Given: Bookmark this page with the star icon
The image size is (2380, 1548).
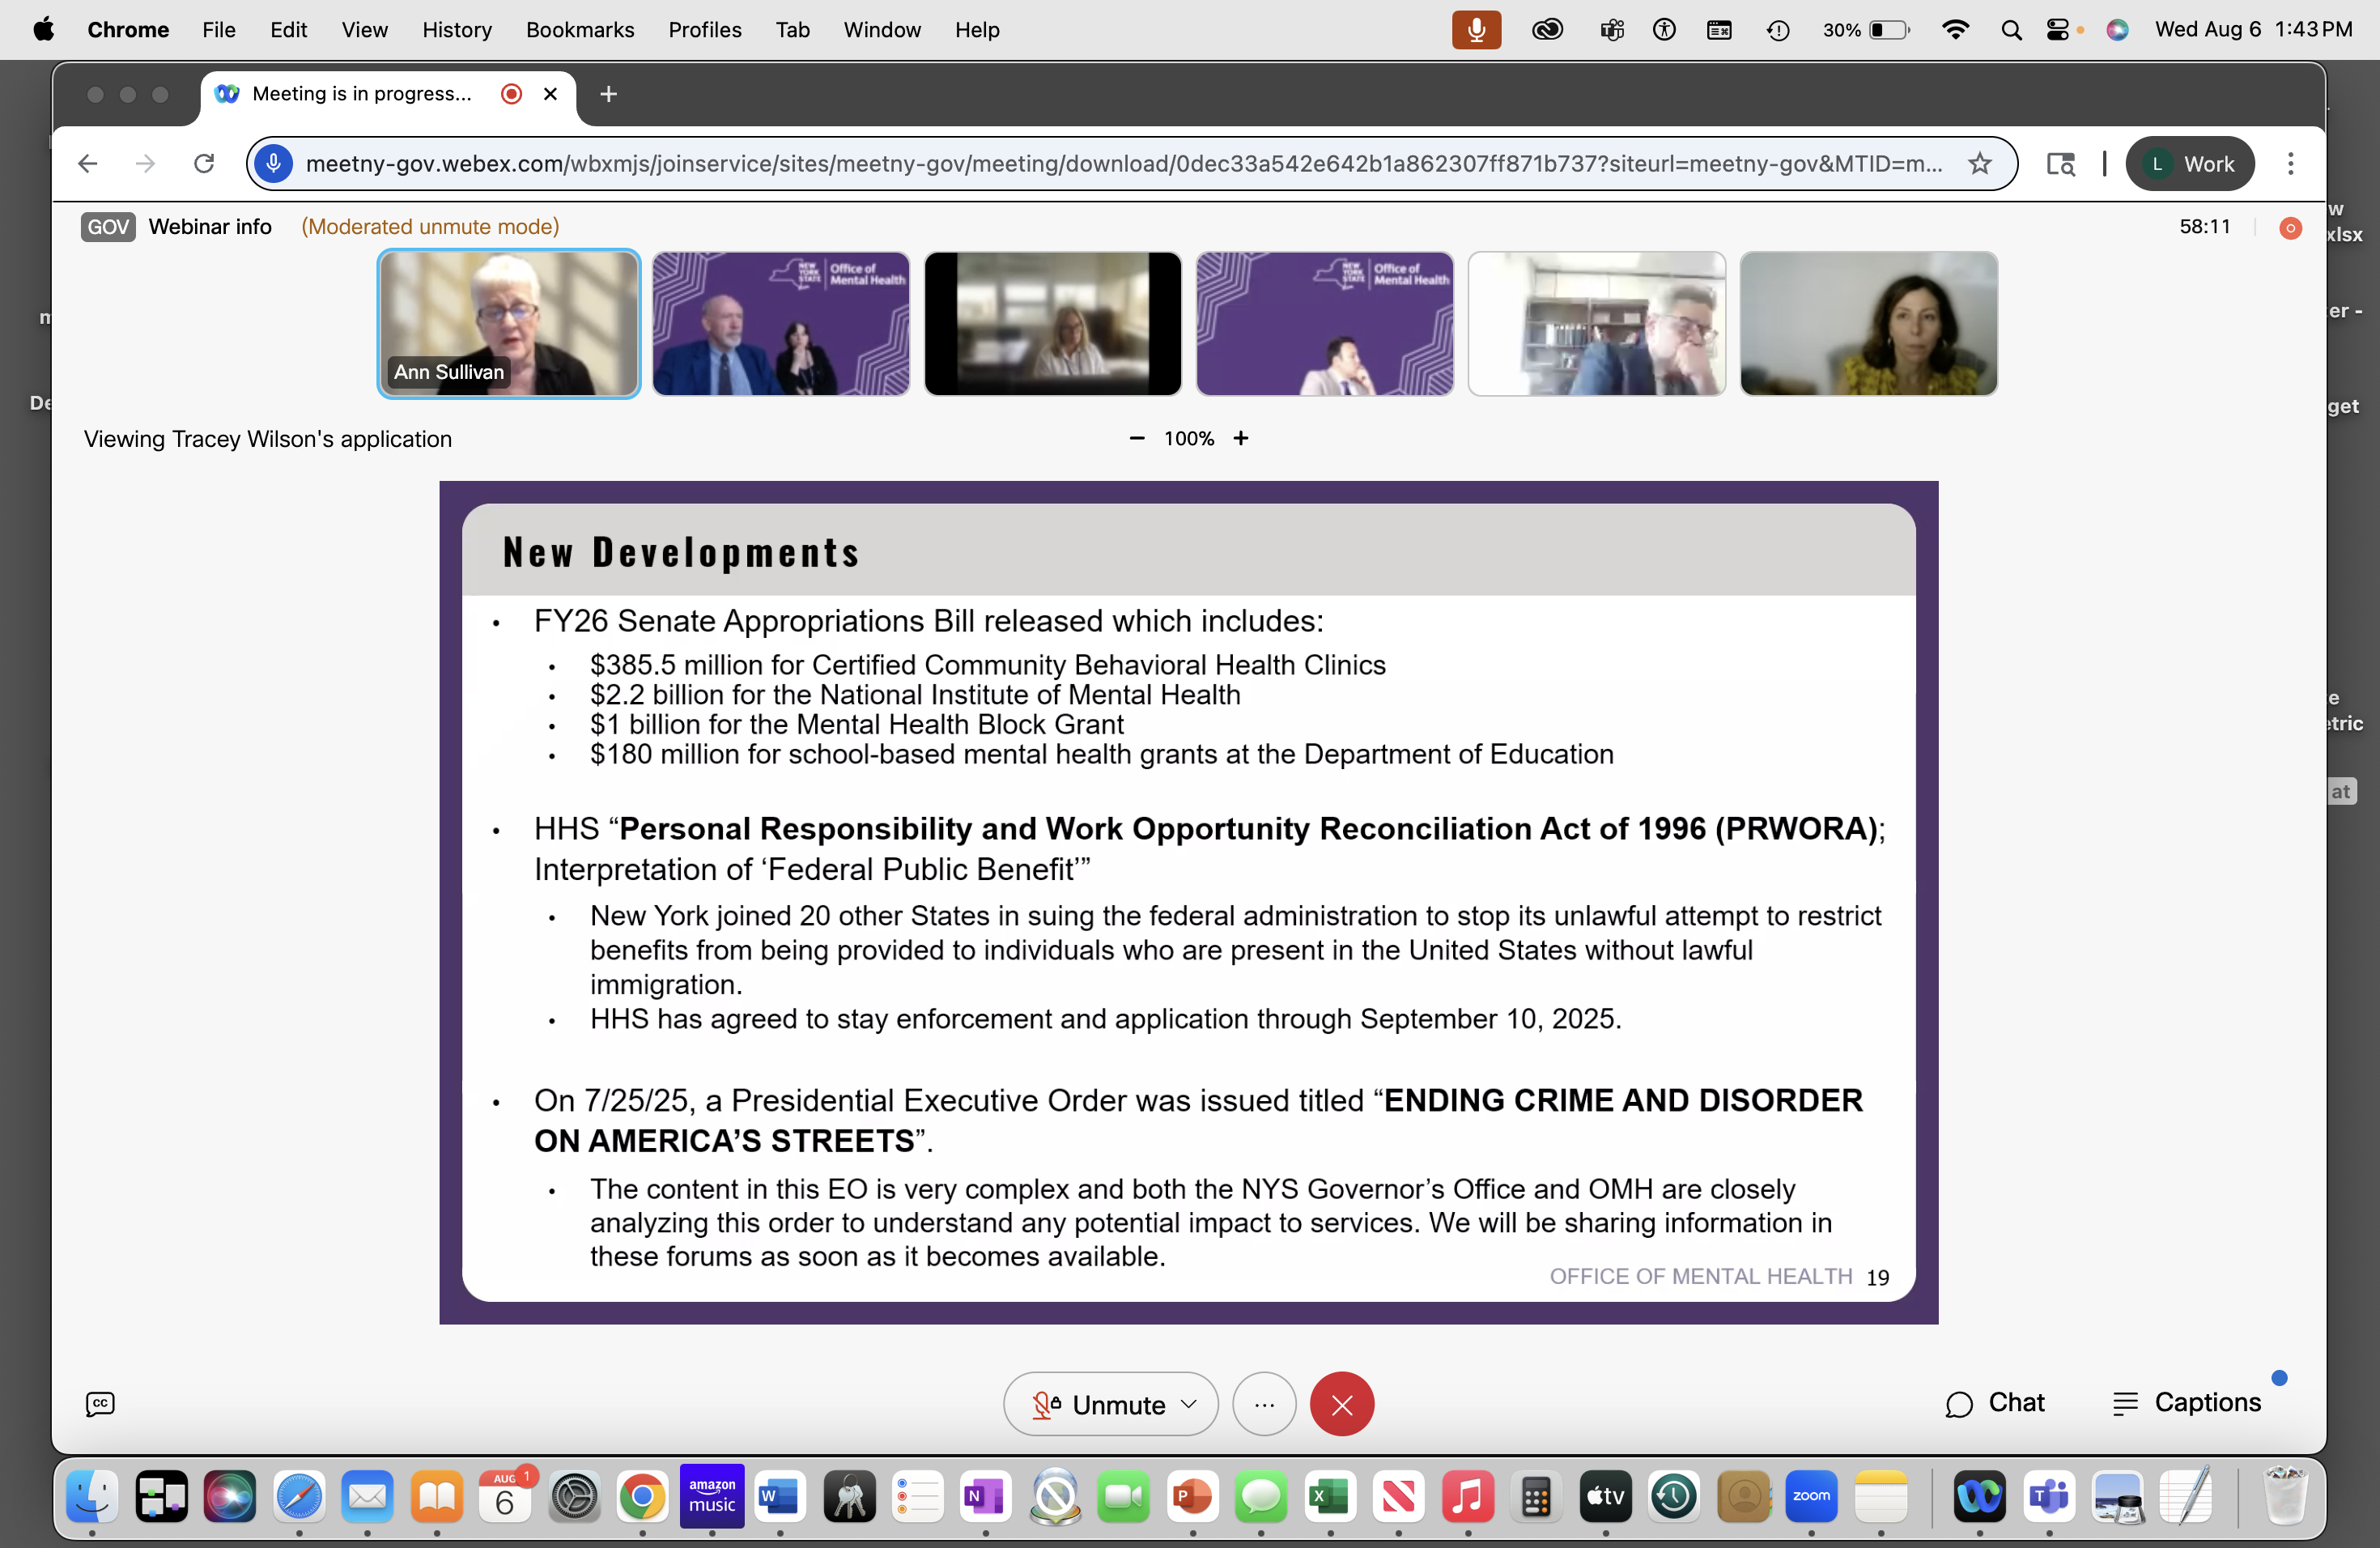Looking at the screenshot, I should 1980,164.
